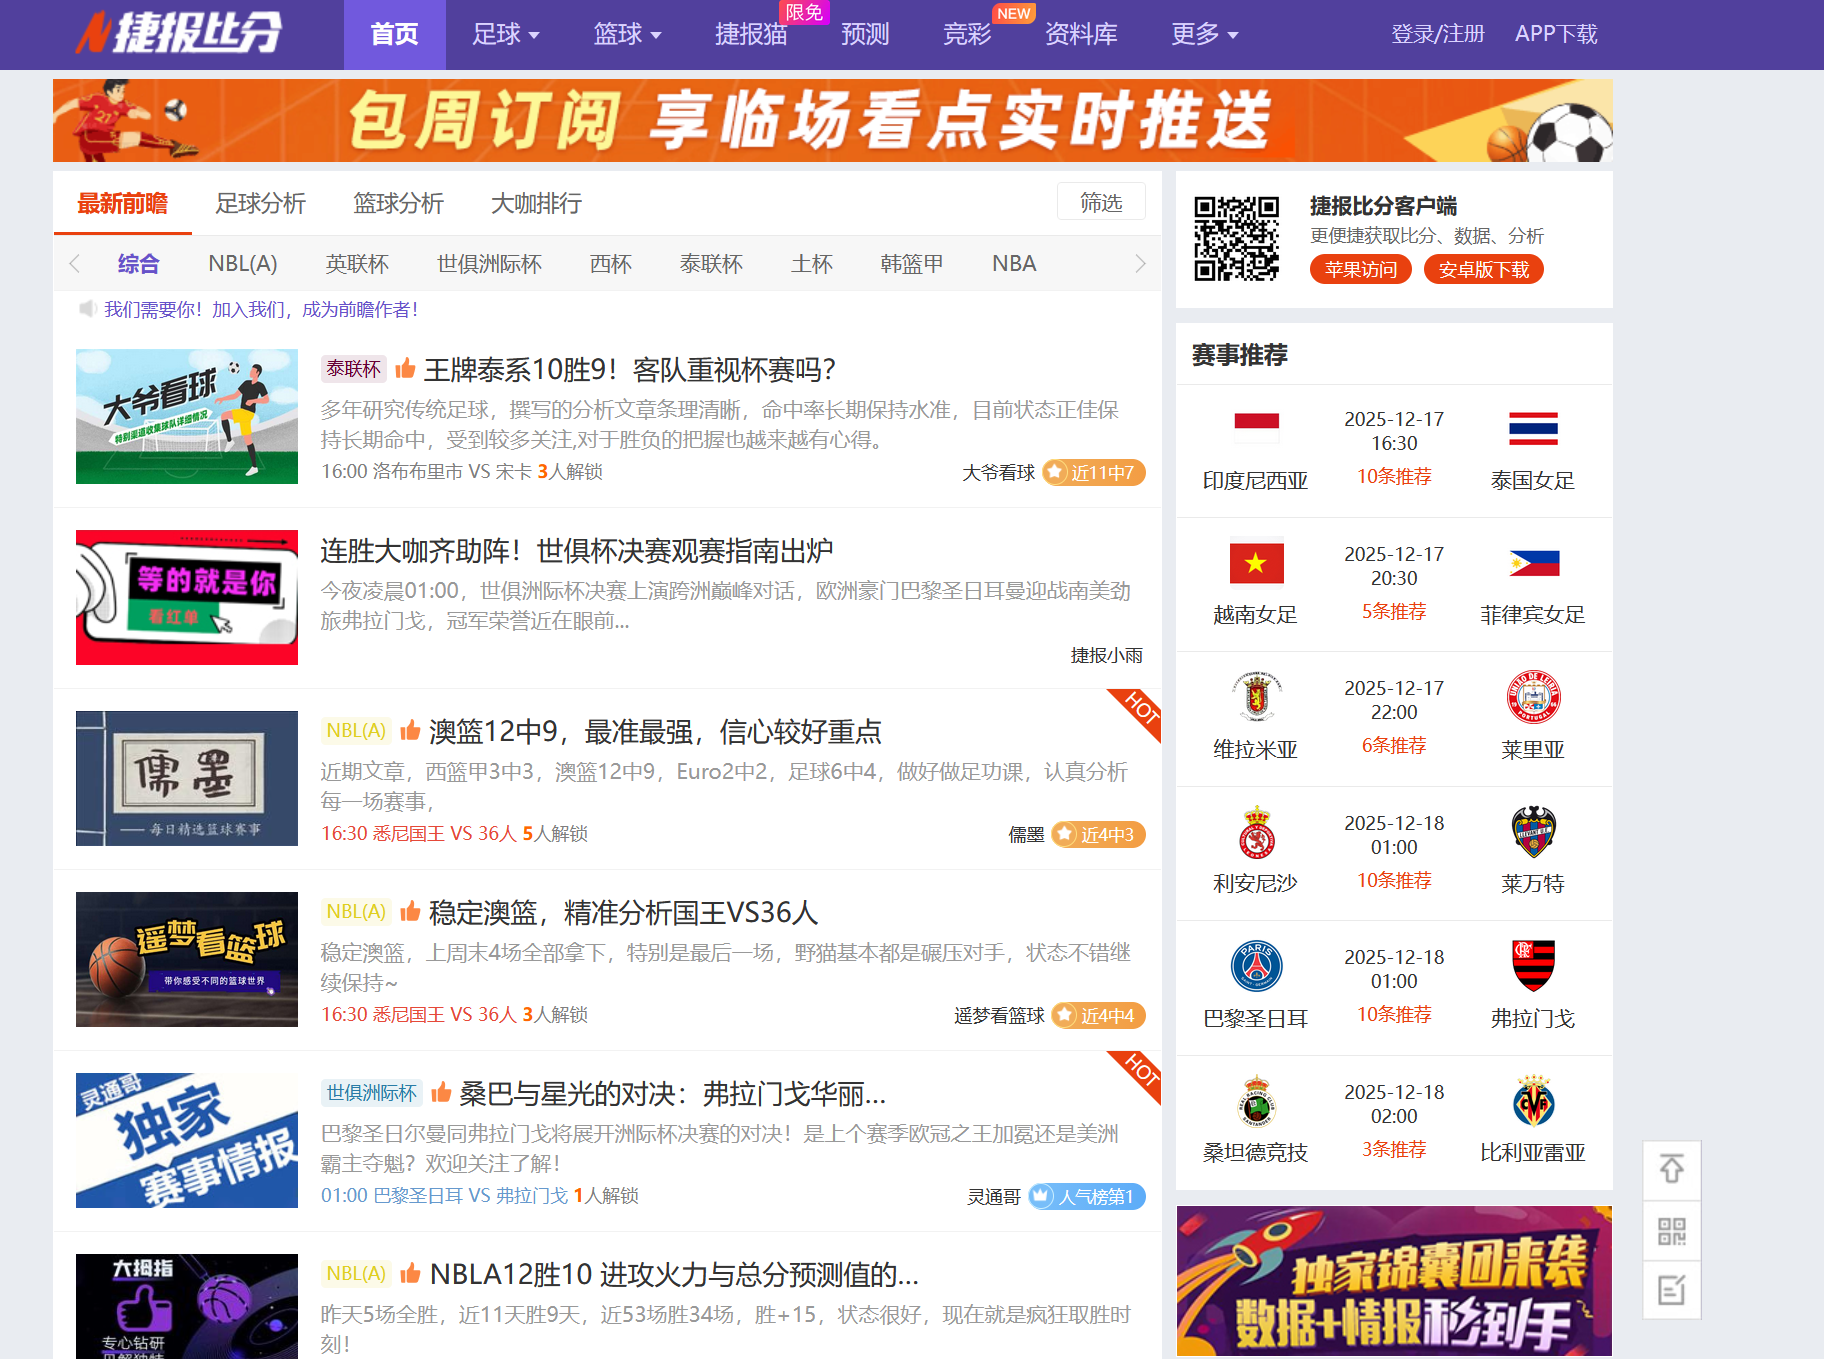Click the thumbs-up icon on 王牌泰系10胜9 article
The height and width of the screenshot is (1359, 1824).
[x=405, y=368]
